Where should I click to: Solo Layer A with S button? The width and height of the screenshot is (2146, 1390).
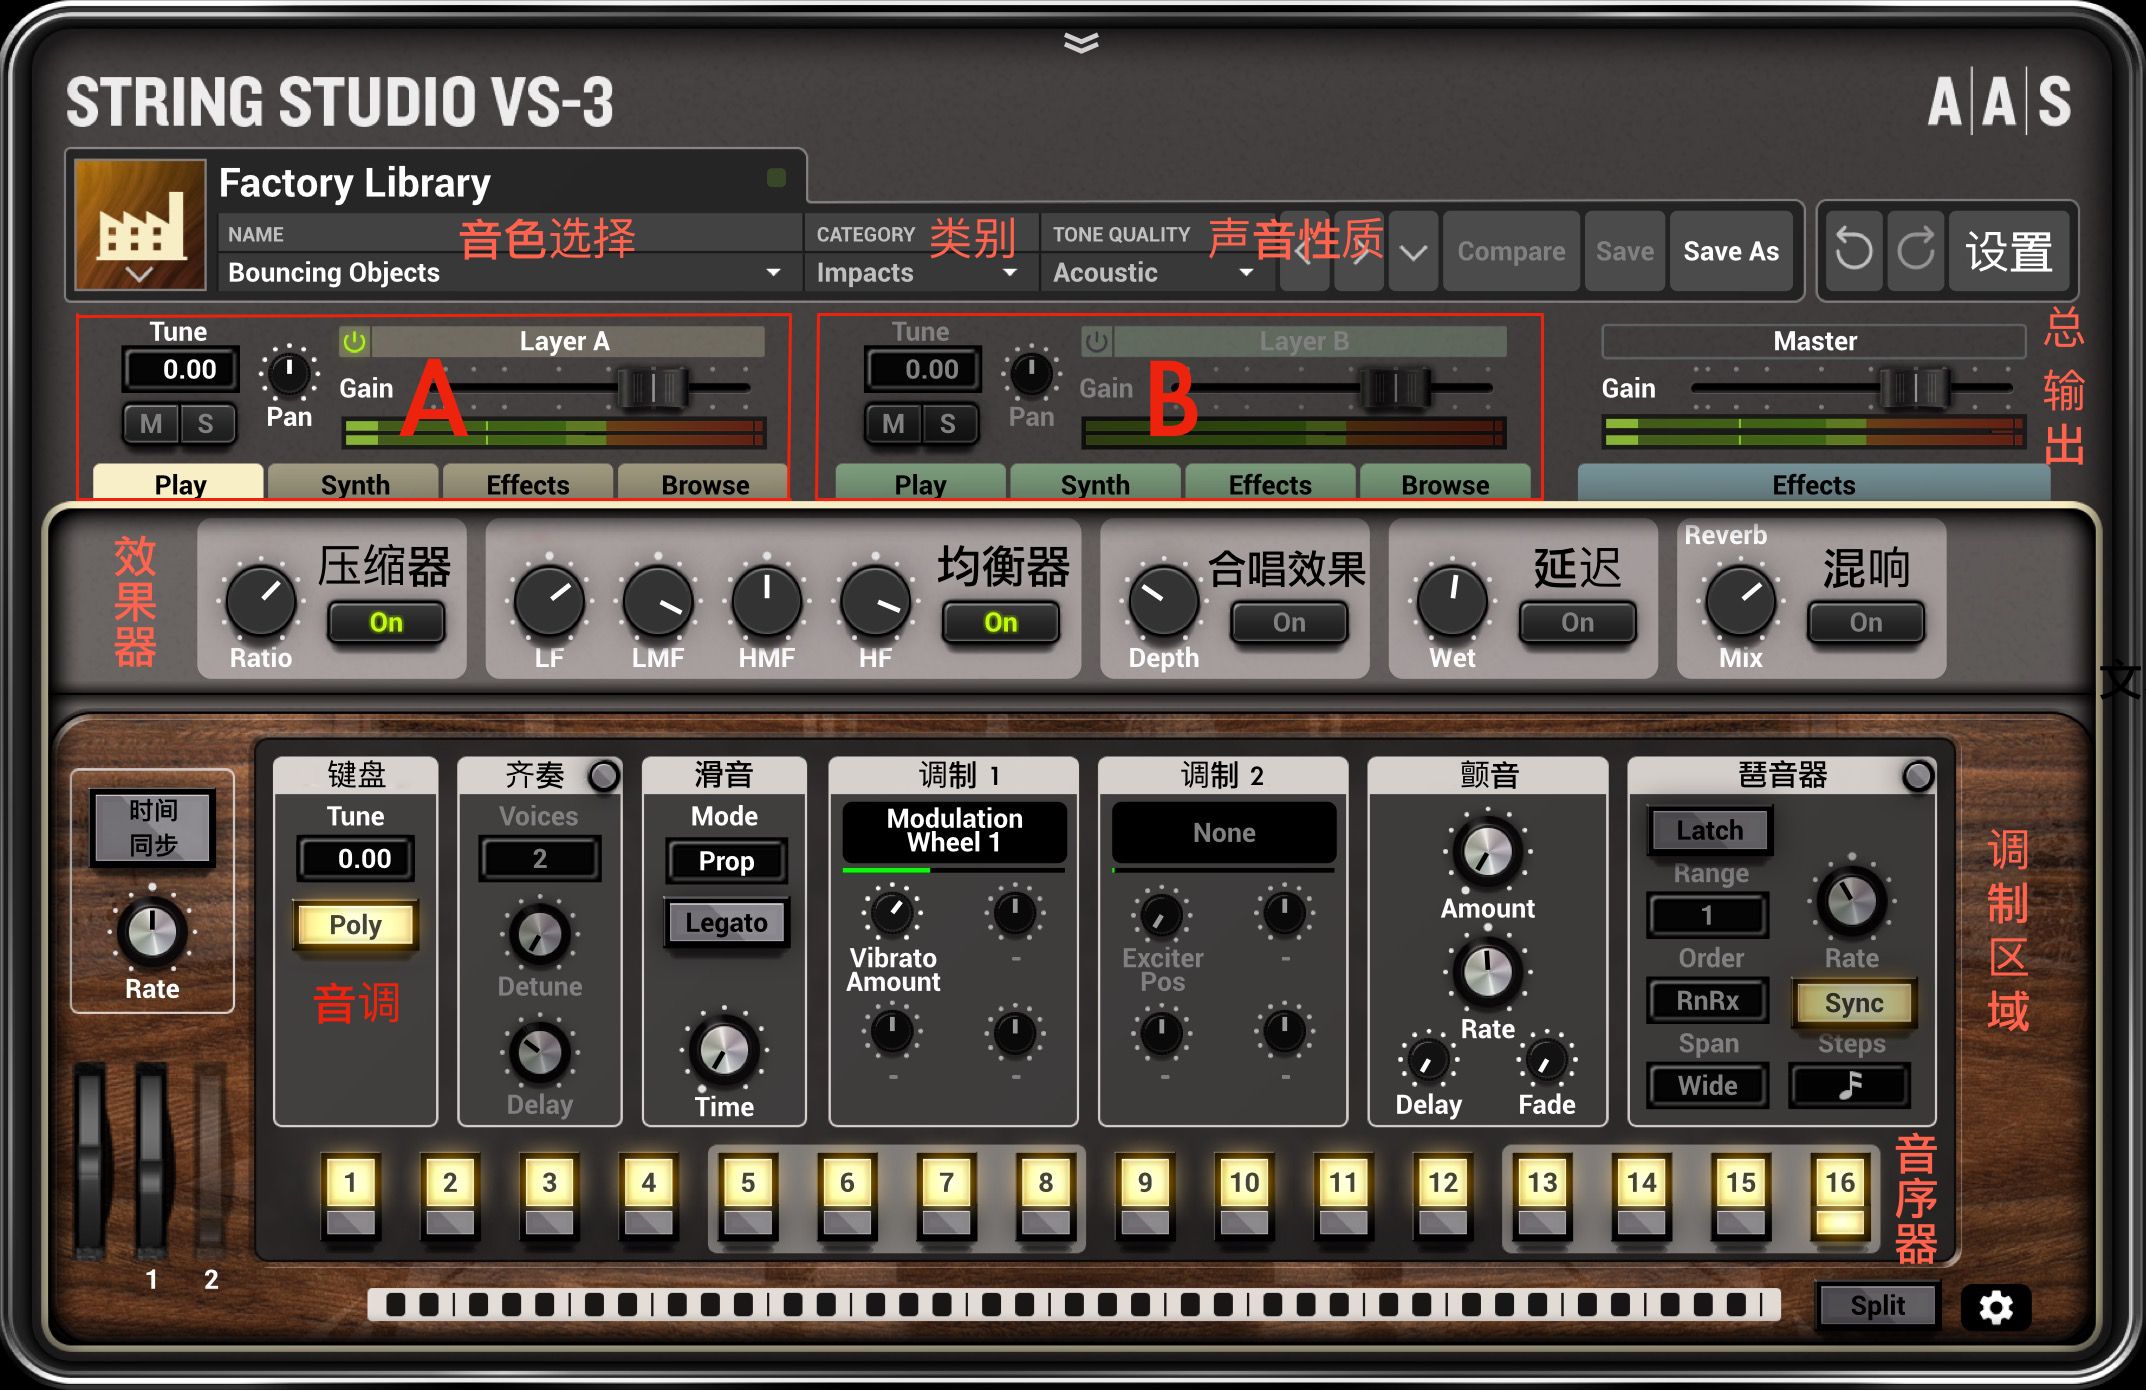coord(206,424)
